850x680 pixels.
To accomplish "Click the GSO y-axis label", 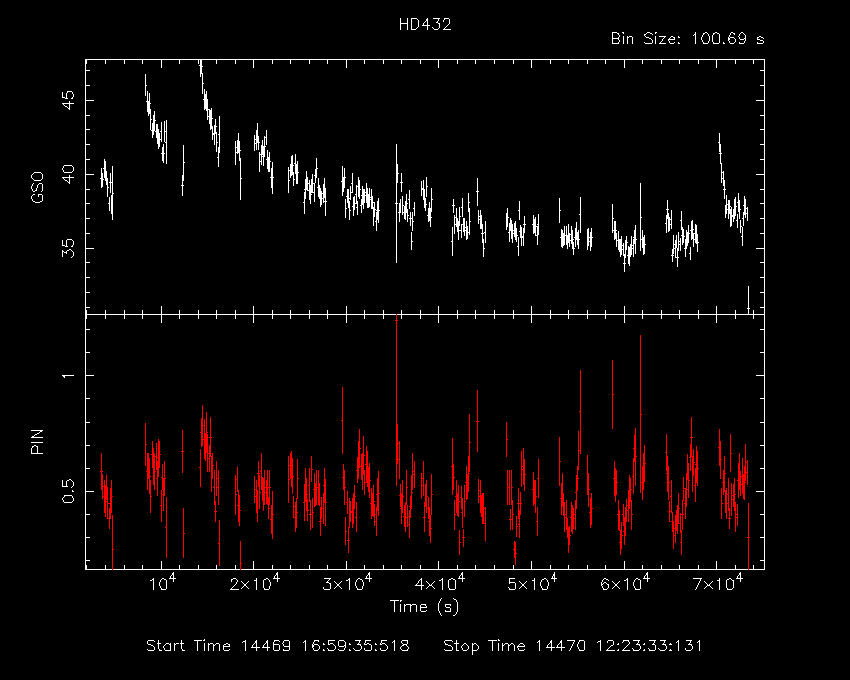I will click(x=37, y=187).
